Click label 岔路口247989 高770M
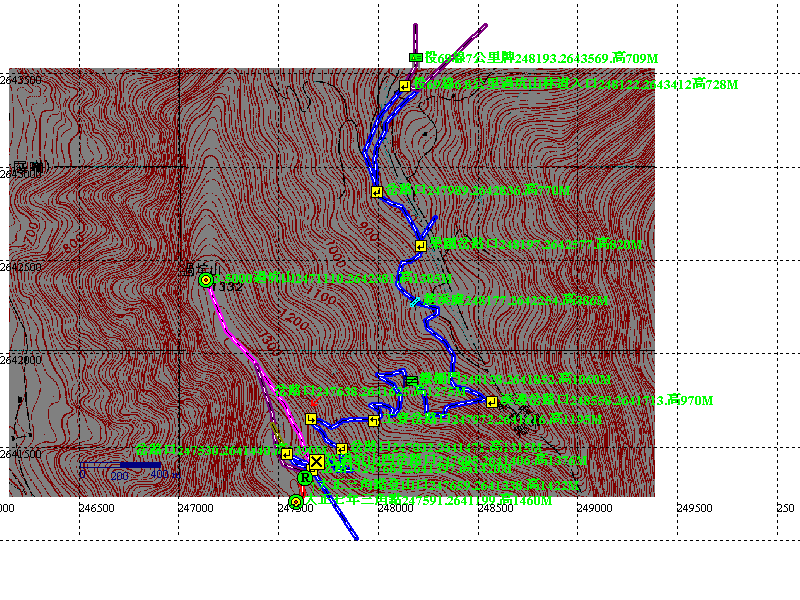This screenshot has height=600, width=800. pyautogui.click(x=477, y=190)
